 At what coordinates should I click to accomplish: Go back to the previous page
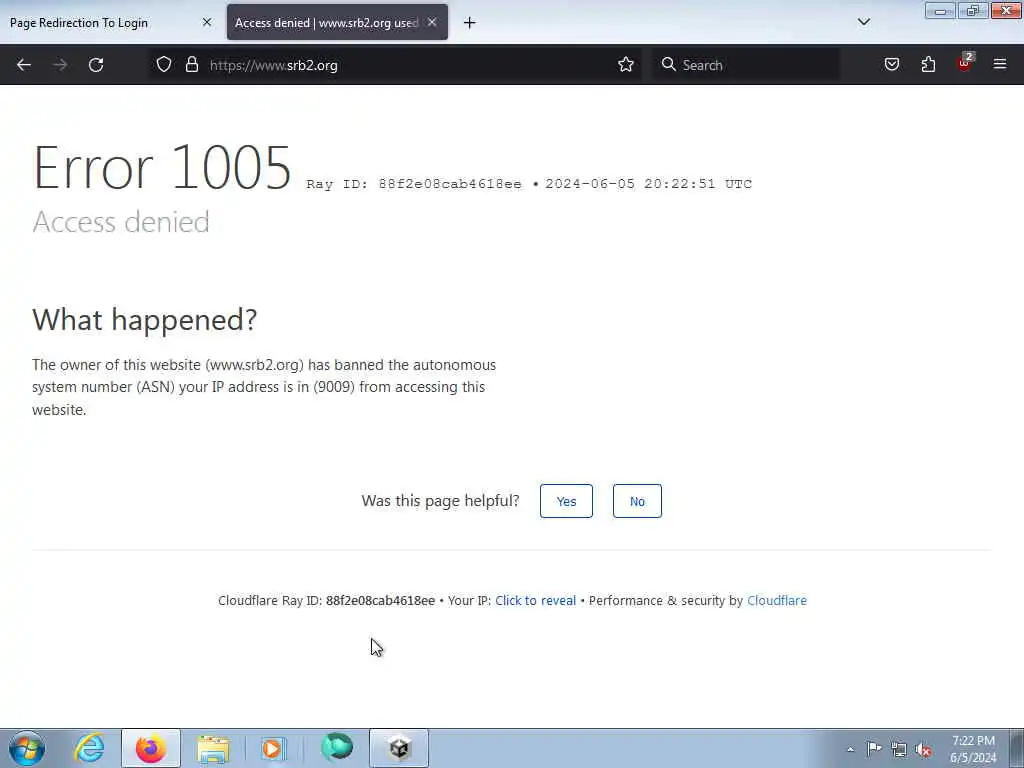(24, 65)
